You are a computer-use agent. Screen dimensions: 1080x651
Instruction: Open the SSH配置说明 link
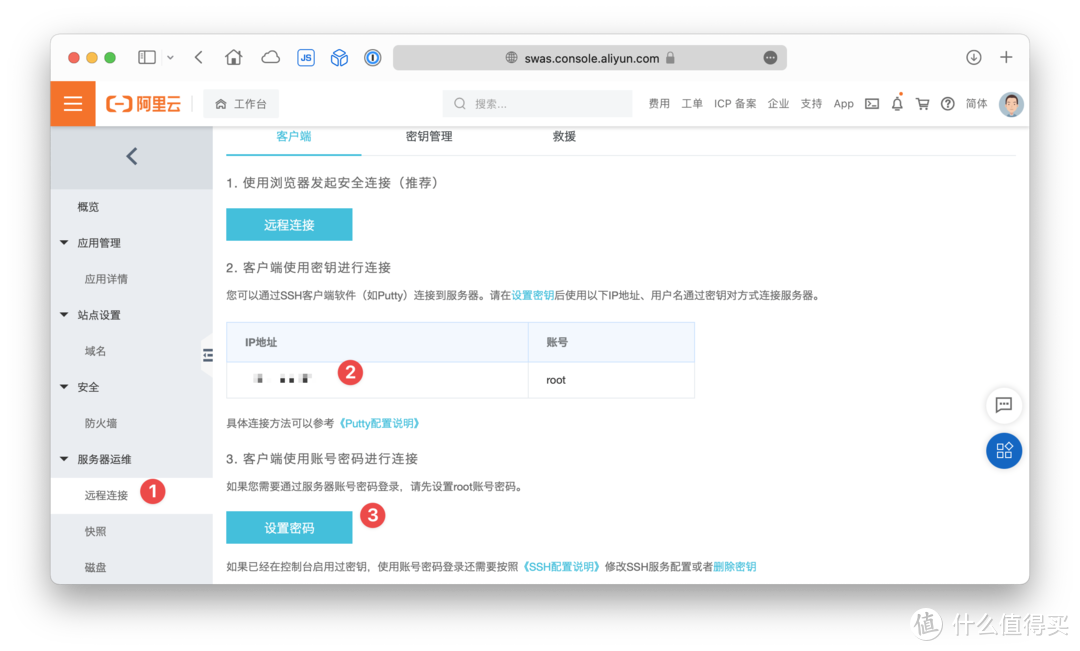pos(561,566)
